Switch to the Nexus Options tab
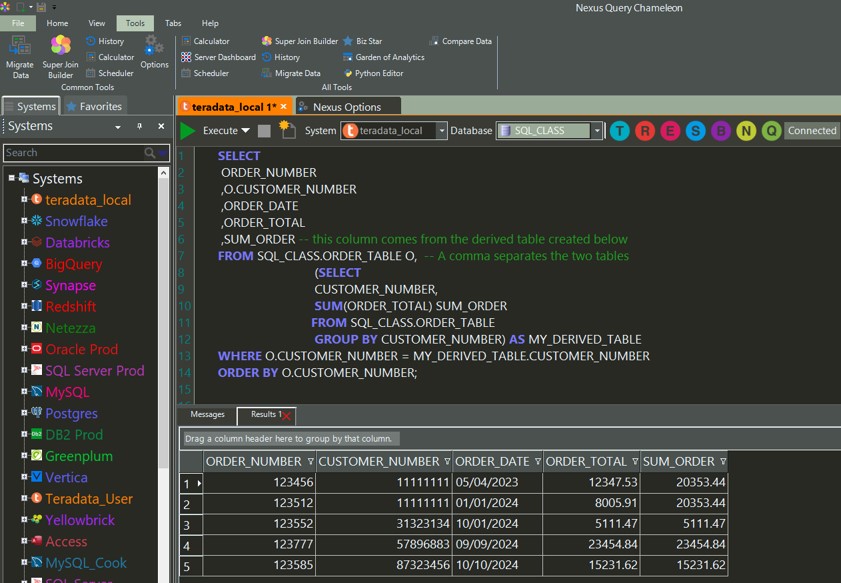The height and width of the screenshot is (583, 841). point(346,107)
